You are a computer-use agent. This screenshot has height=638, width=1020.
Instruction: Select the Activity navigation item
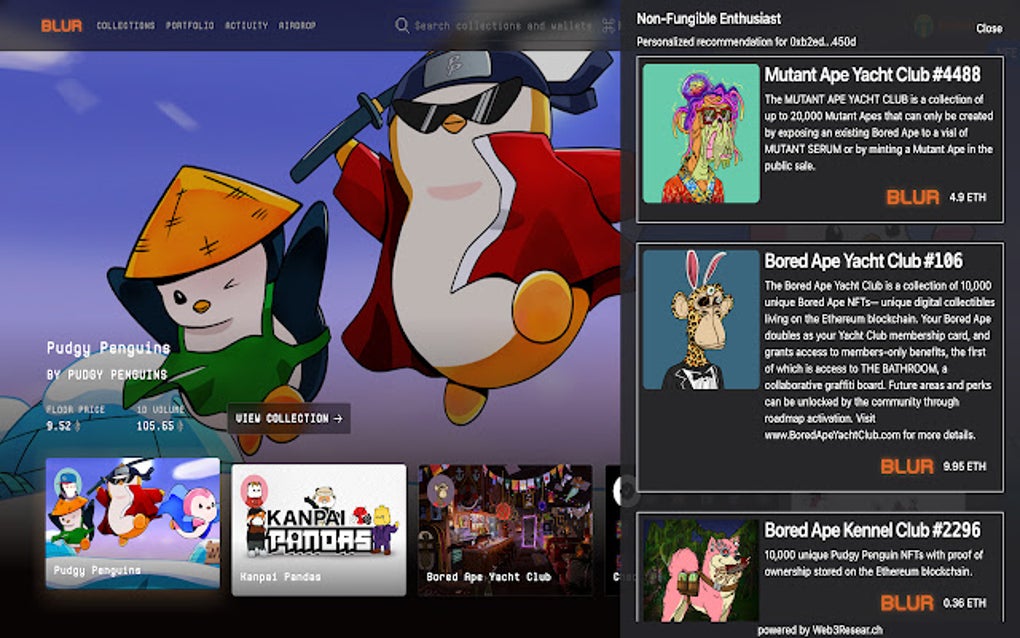pos(244,25)
